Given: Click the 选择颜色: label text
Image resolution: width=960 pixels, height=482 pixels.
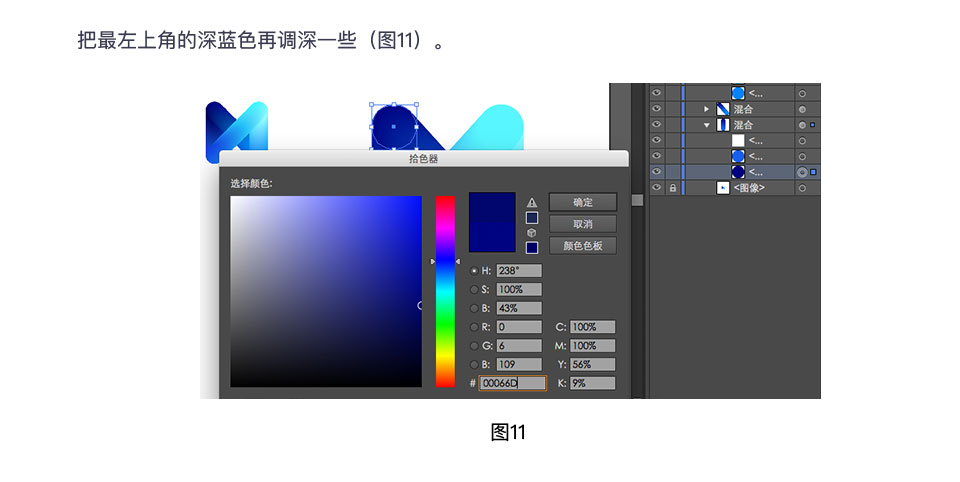Looking at the screenshot, I should point(252,184).
